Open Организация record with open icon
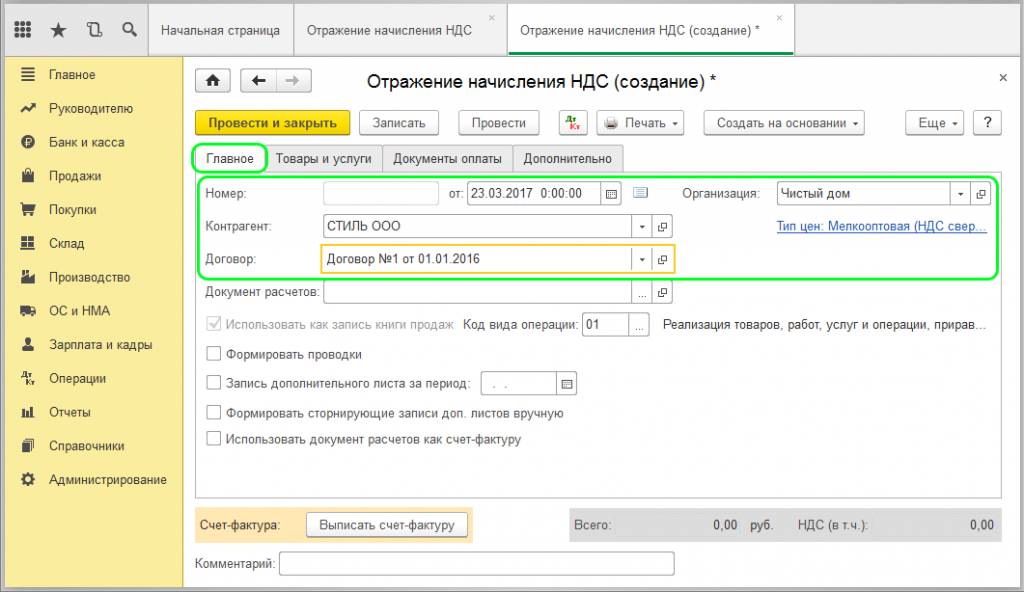The height and width of the screenshot is (592, 1024). click(980, 193)
